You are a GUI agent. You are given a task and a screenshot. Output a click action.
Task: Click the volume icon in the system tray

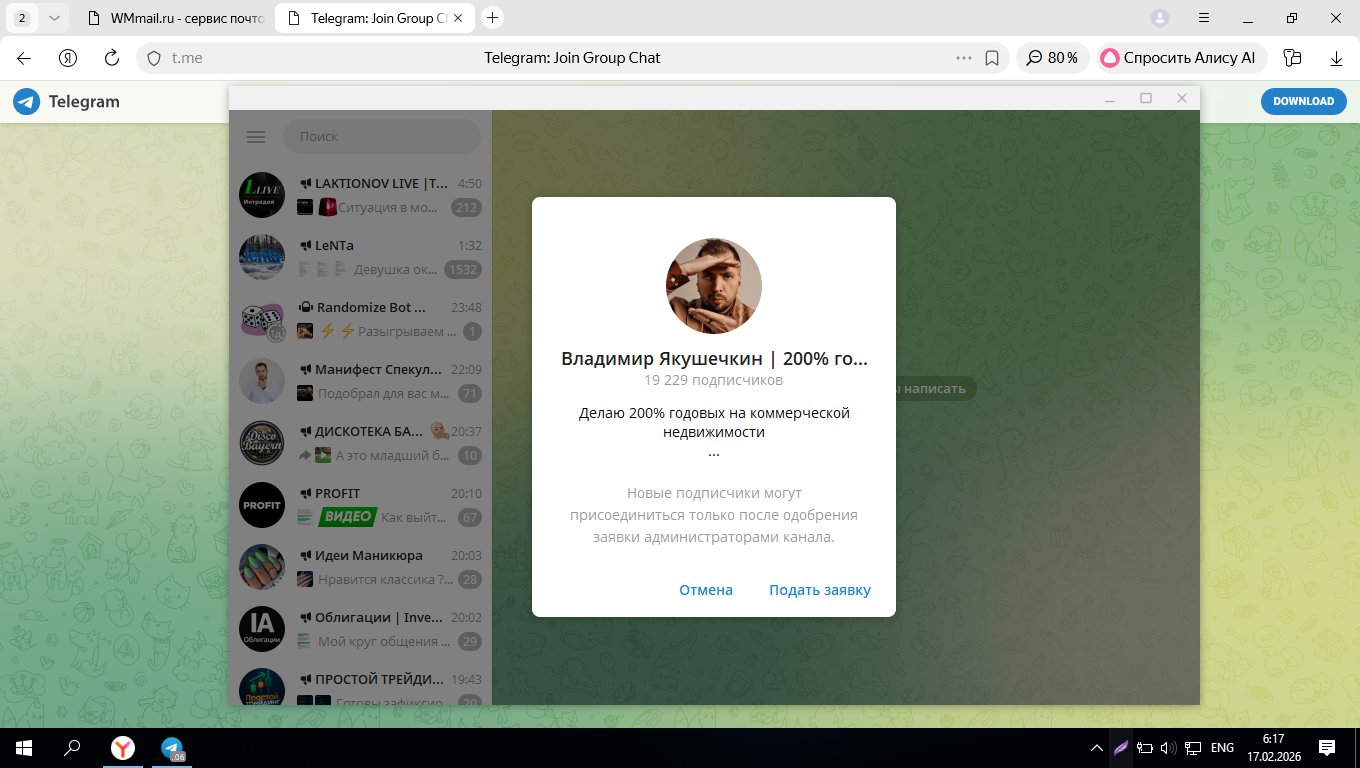[x=1168, y=748]
